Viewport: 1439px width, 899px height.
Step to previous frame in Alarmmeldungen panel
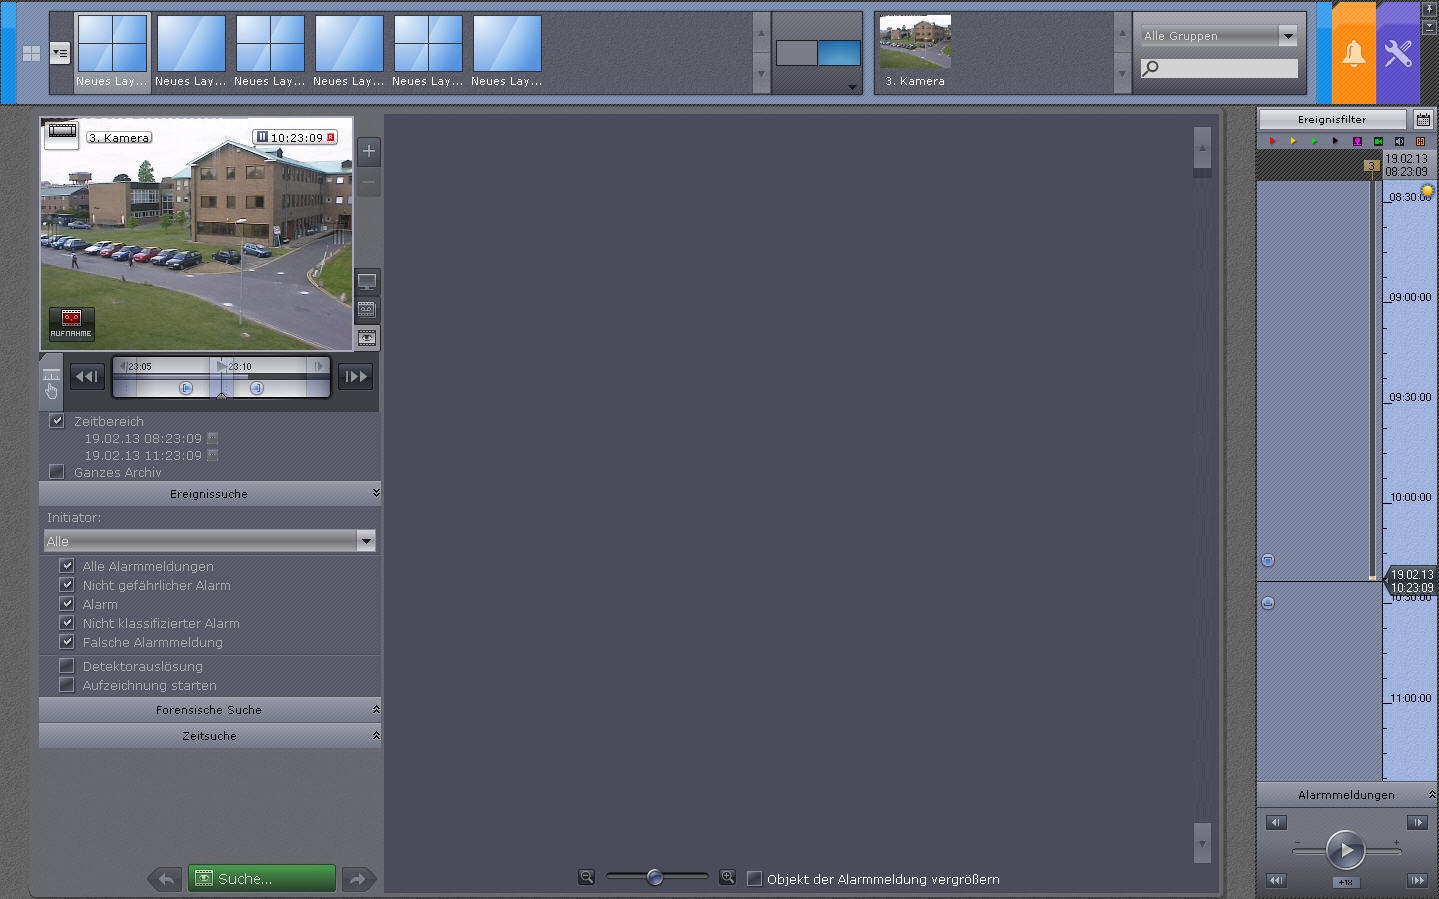1276,822
